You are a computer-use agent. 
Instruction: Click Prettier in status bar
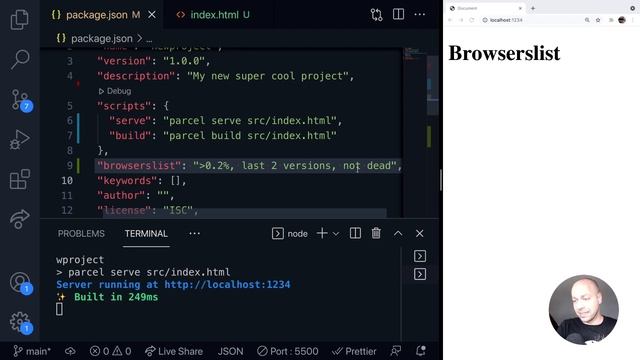353,351
